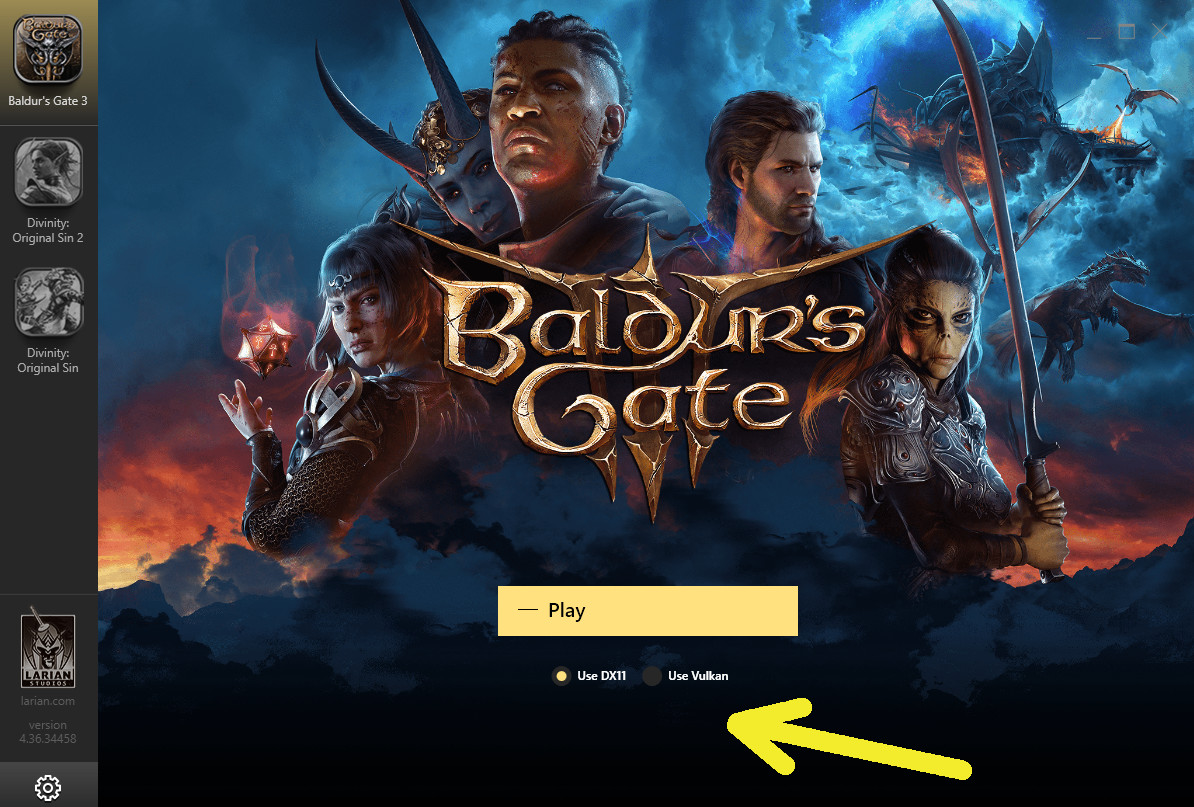This screenshot has height=807, width=1194.
Task: Click the Use DX11 text label
Action: (x=602, y=675)
